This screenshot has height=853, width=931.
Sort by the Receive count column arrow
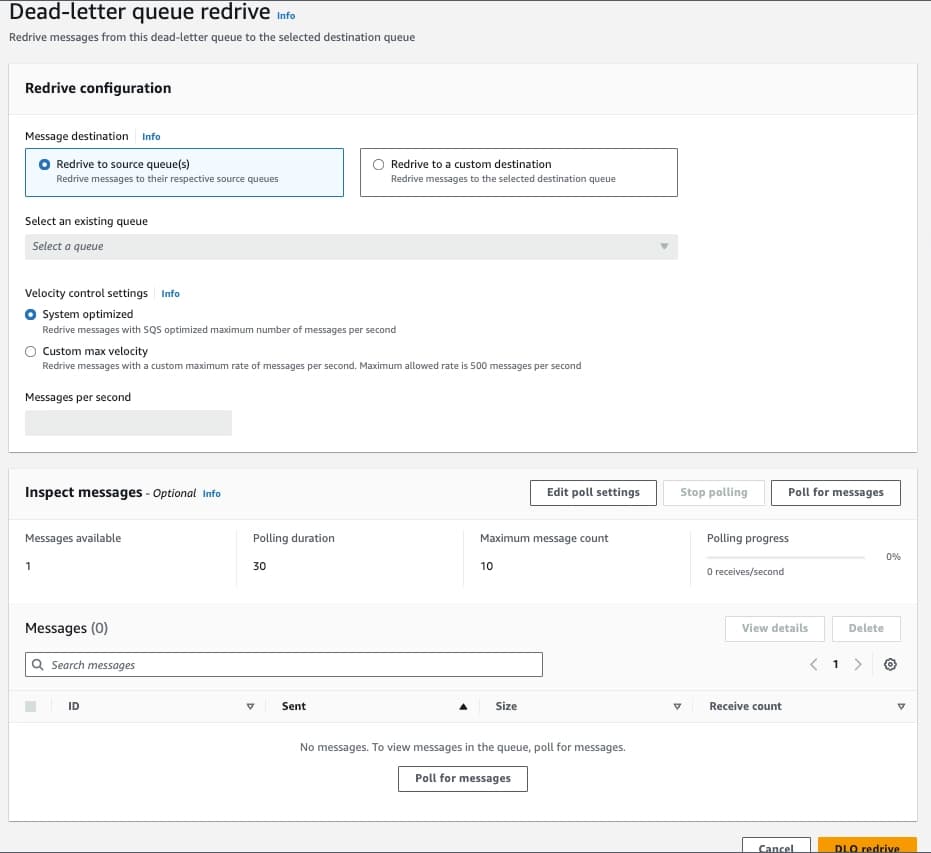900,707
